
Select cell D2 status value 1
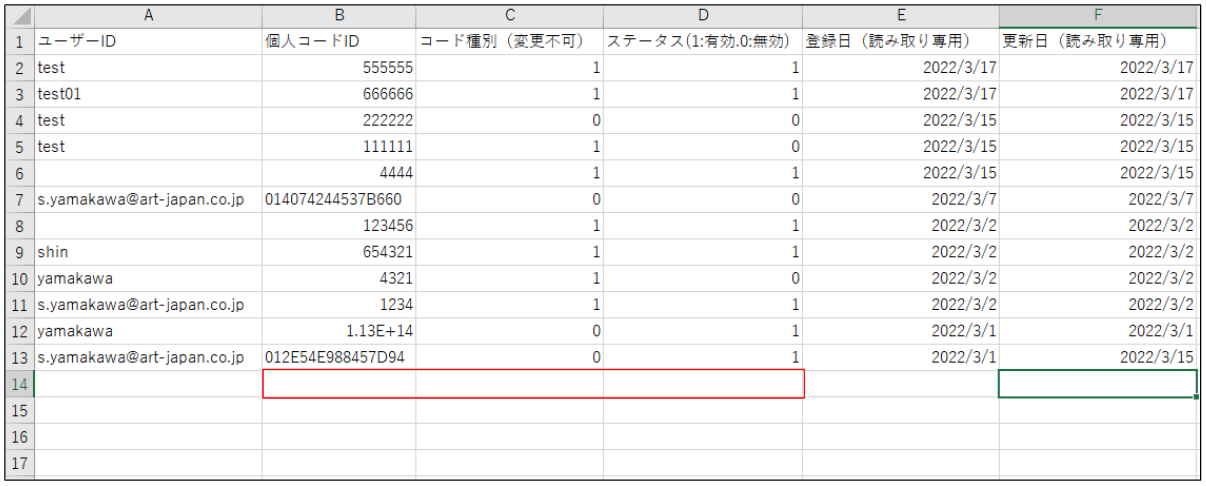(x=704, y=68)
